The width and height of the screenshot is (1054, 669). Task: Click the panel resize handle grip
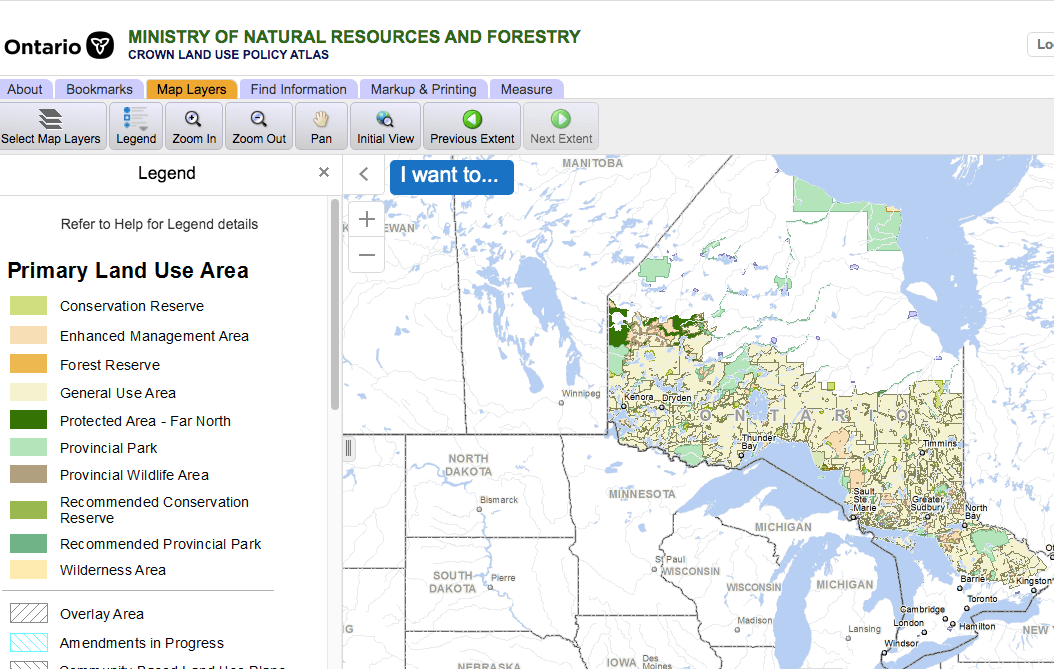348,448
